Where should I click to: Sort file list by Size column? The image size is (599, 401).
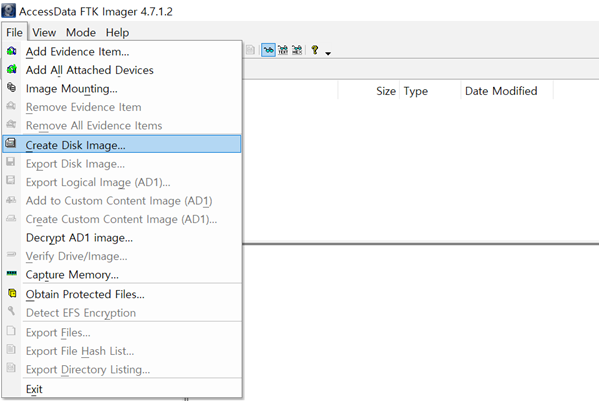(x=368, y=91)
